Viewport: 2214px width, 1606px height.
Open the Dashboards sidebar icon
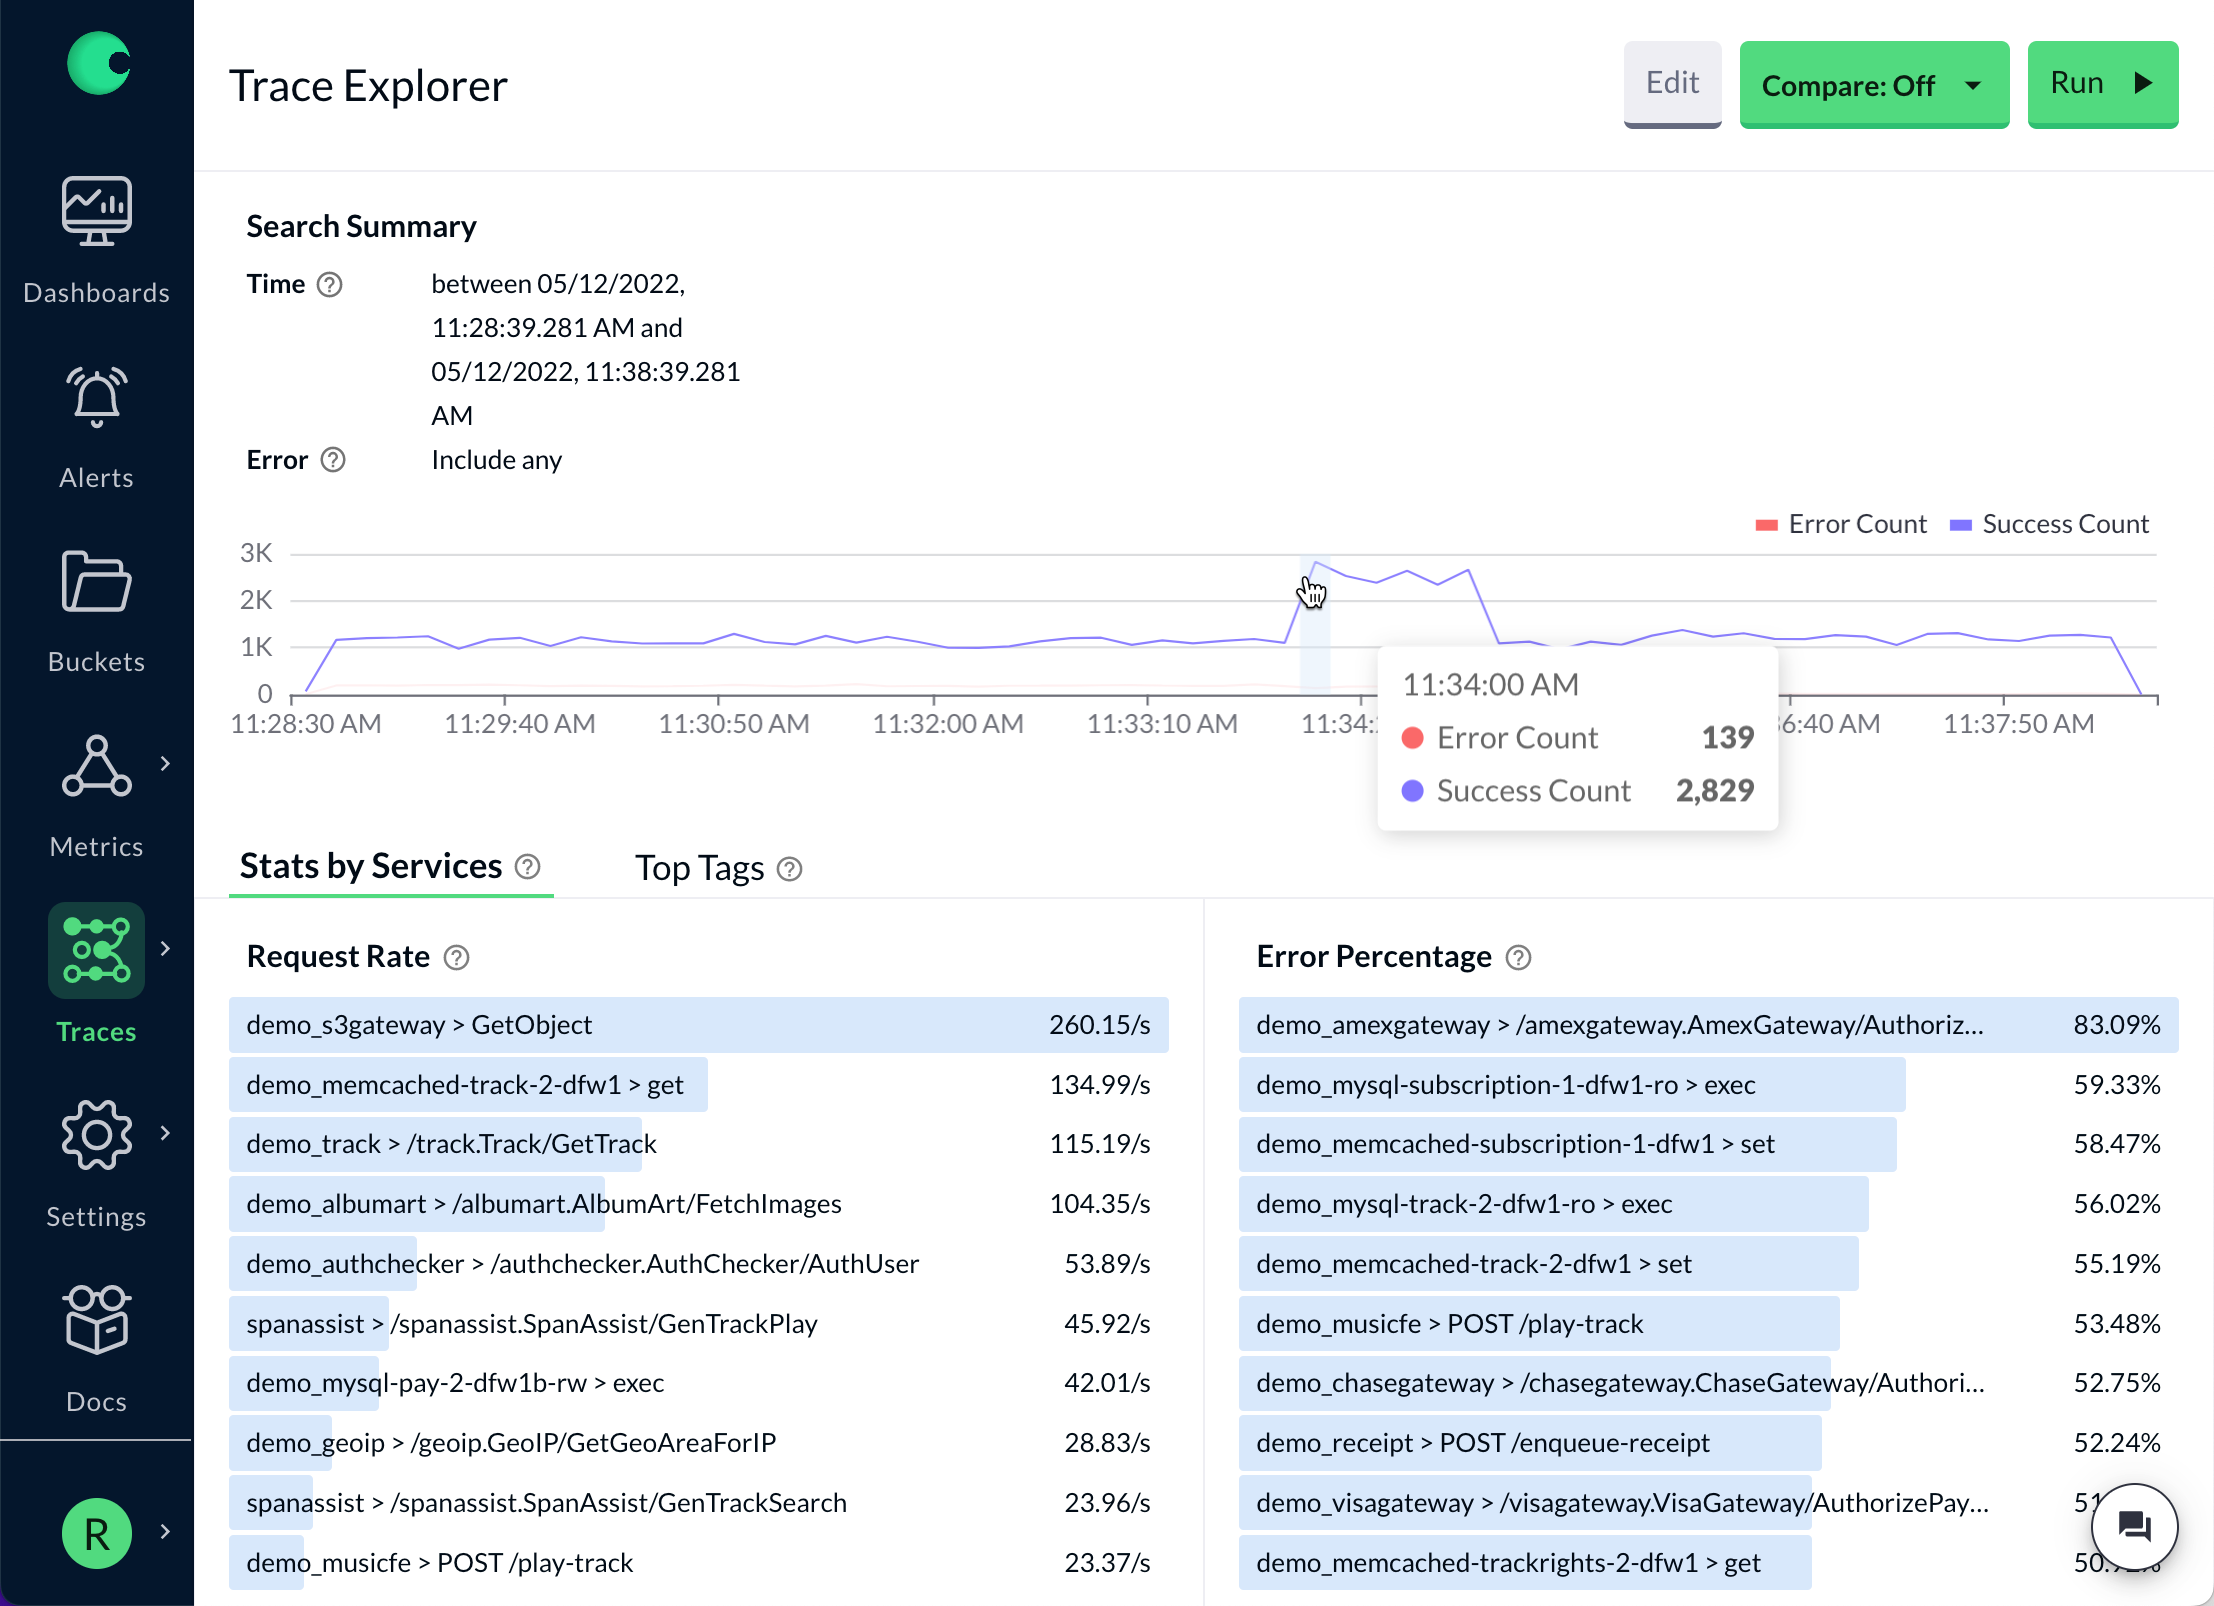pos(96,212)
